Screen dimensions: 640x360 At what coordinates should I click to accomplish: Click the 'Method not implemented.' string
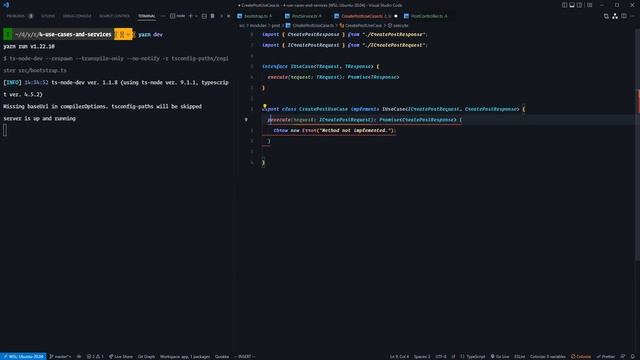[357, 131]
